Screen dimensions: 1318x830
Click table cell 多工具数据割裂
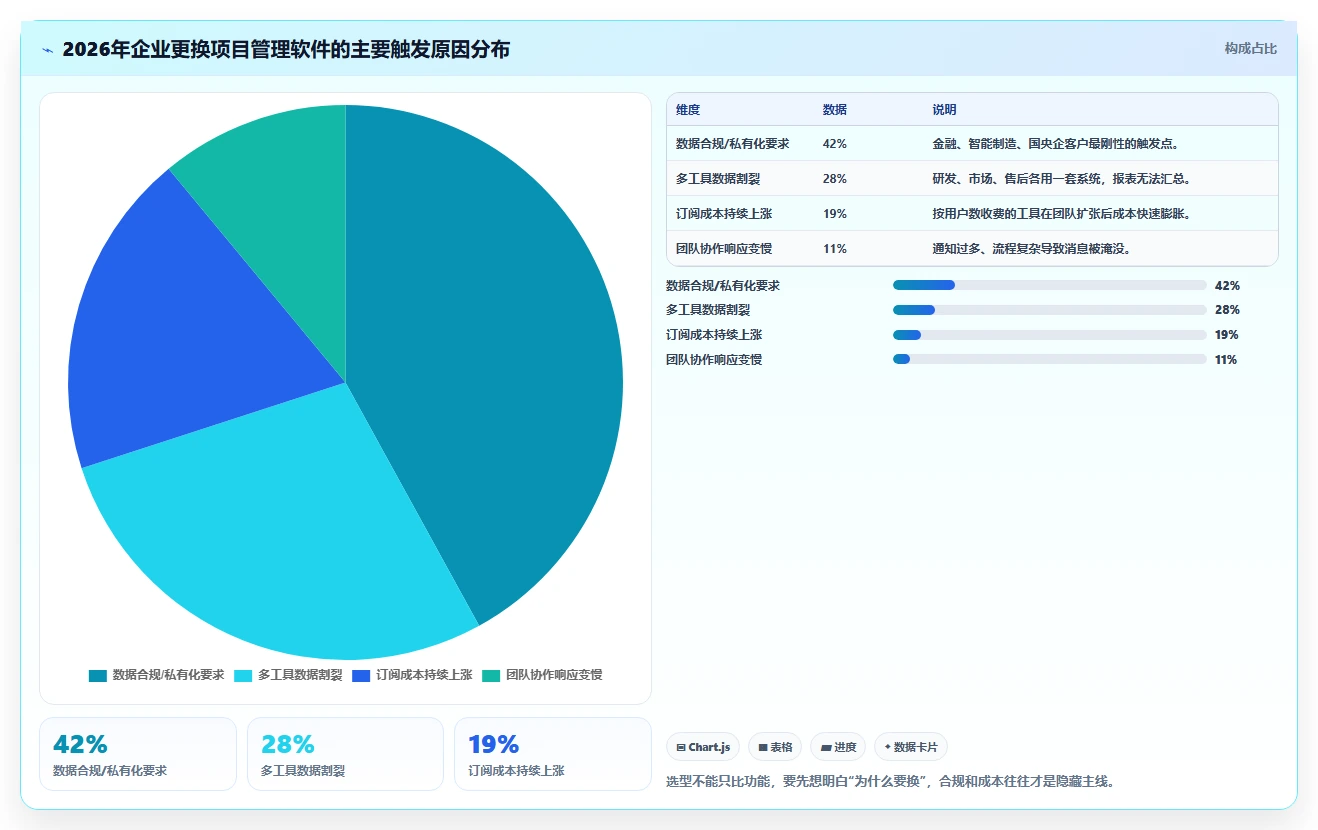pyautogui.click(x=719, y=179)
